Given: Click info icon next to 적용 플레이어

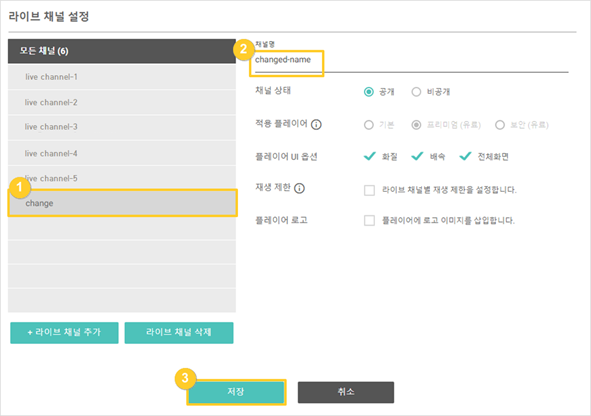Looking at the screenshot, I should [316, 124].
